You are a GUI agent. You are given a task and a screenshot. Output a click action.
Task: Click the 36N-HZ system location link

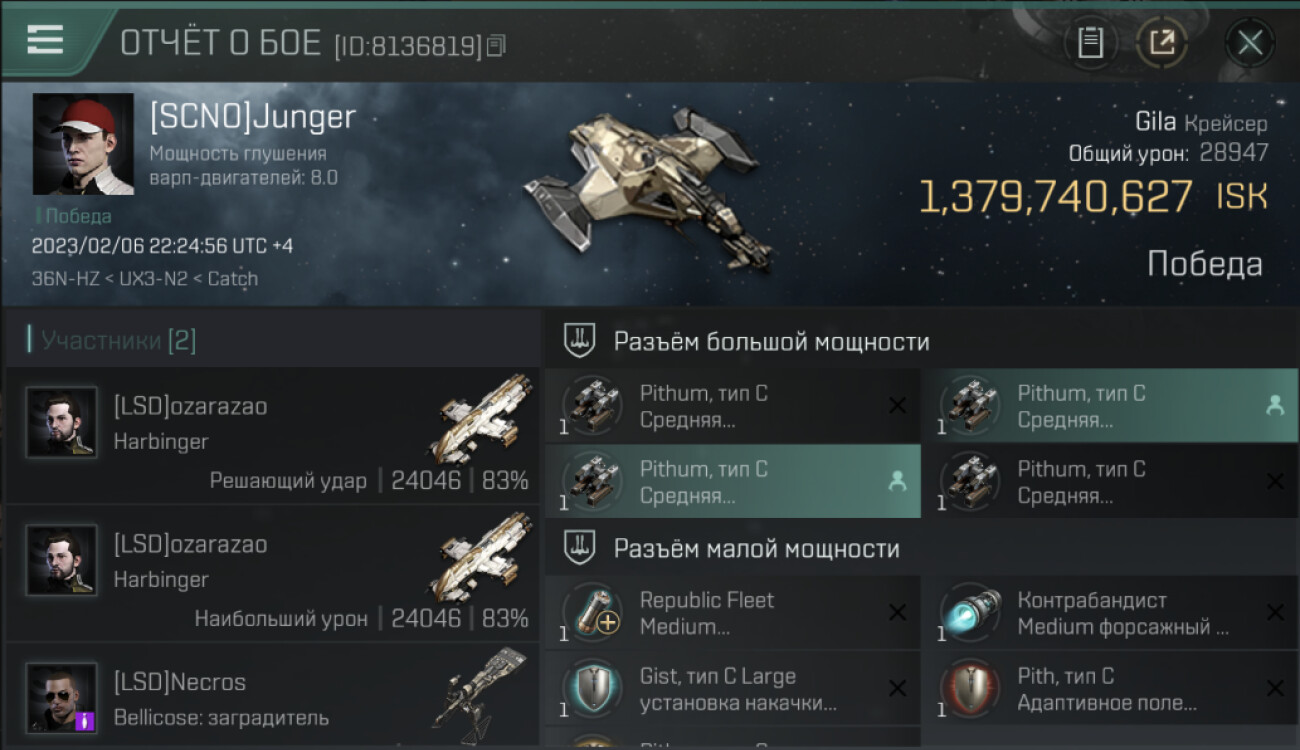click(65, 279)
